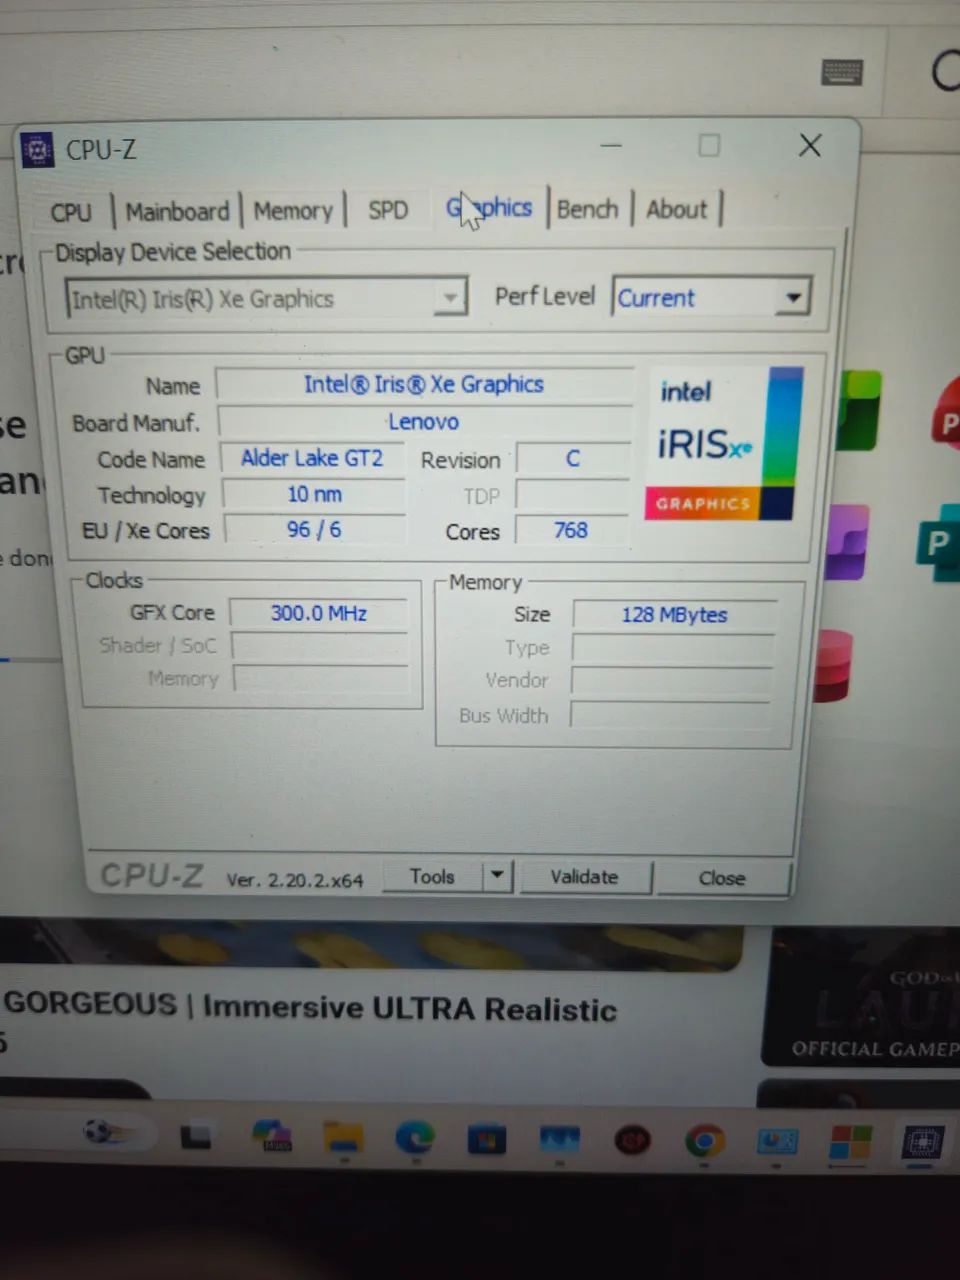Click the keyboard icon in the background window
The image size is (960, 1280).
pos(842,72)
